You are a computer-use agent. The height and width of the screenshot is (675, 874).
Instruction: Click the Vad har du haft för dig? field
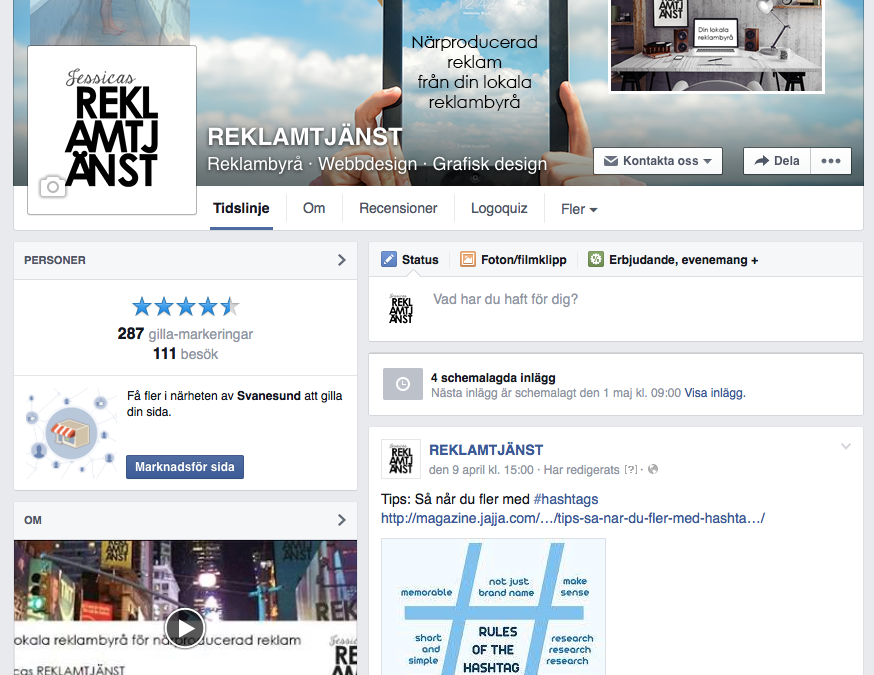(x=505, y=299)
